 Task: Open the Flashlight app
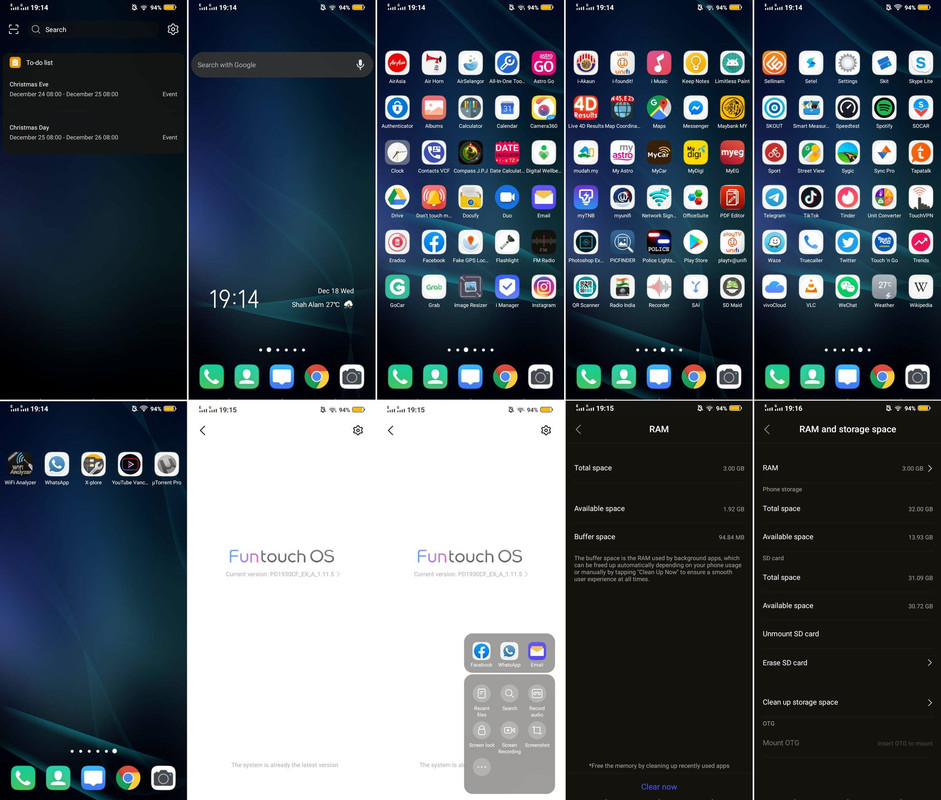point(507,242)
